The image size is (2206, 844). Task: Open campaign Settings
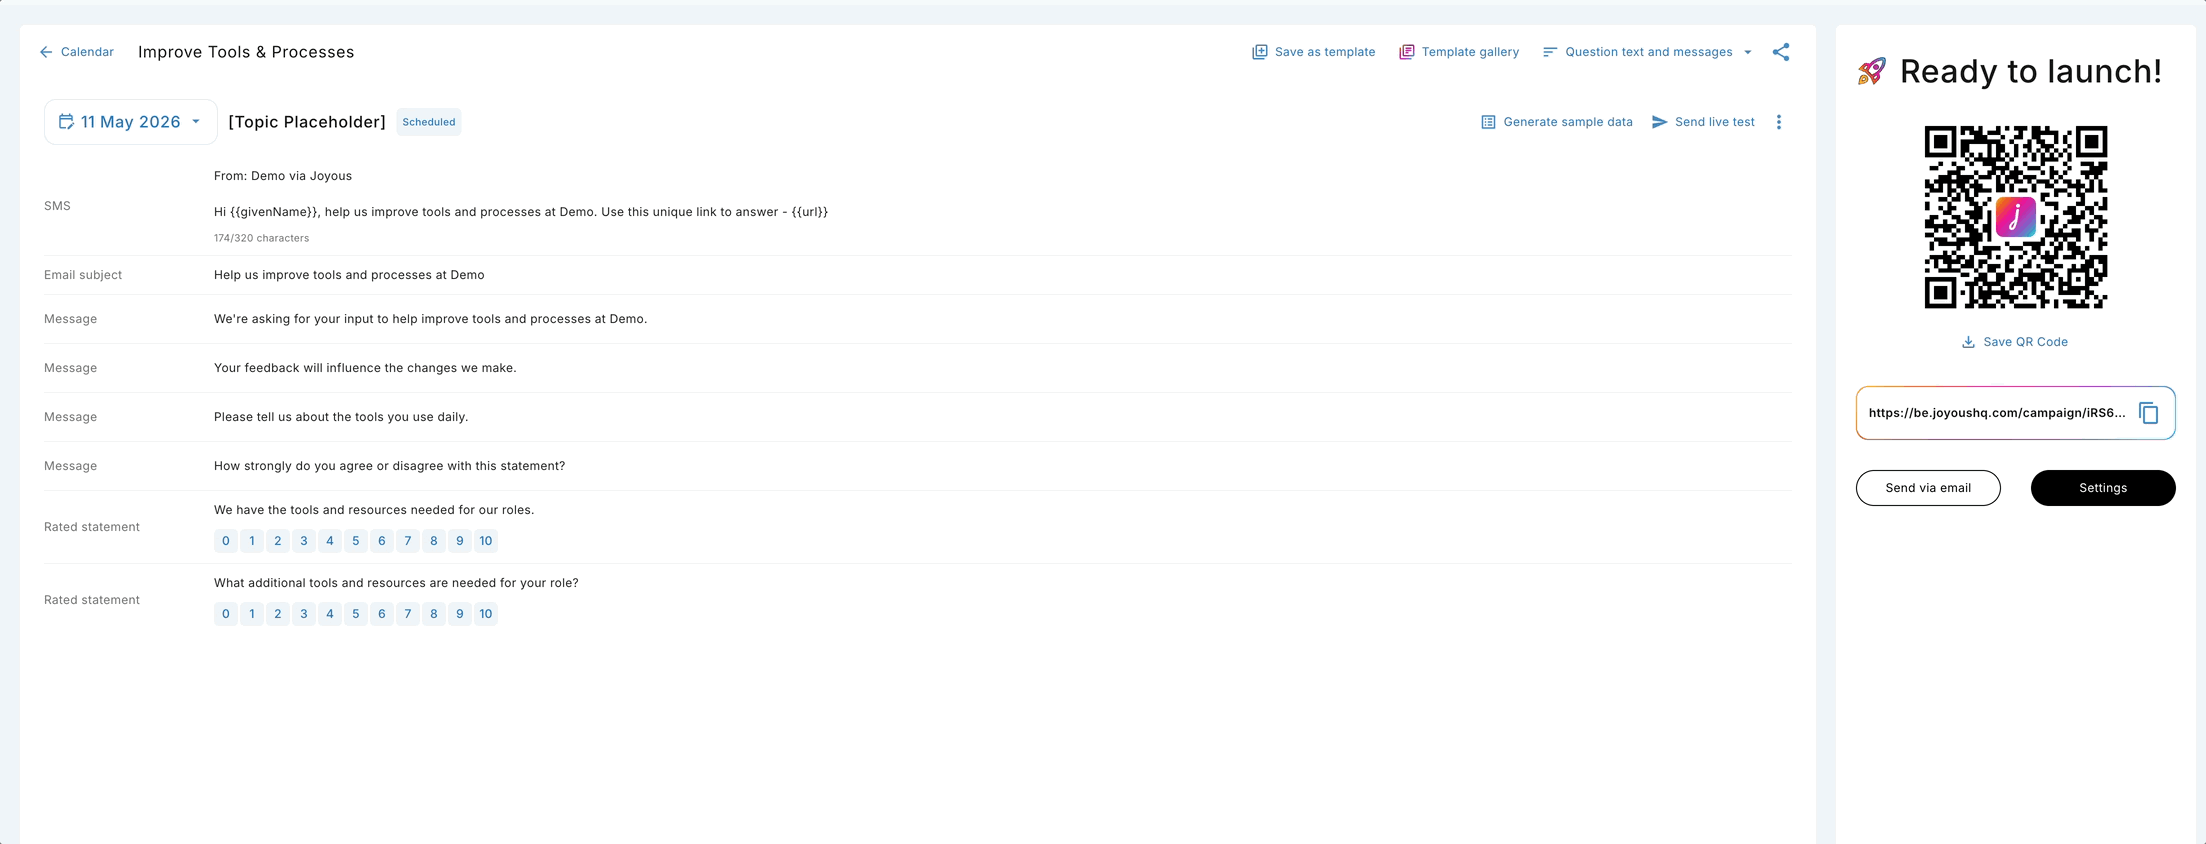[2103, 488]
